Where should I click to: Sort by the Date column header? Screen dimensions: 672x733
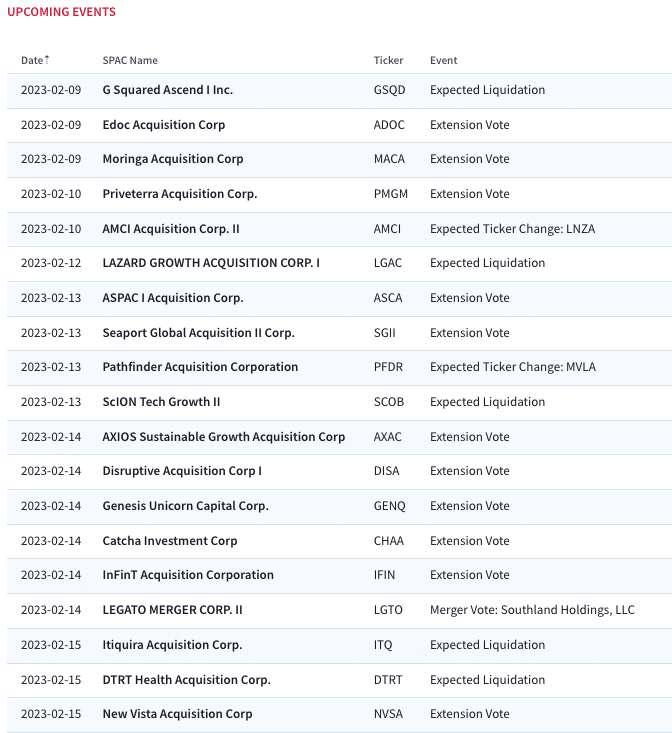tap(35, 60)
